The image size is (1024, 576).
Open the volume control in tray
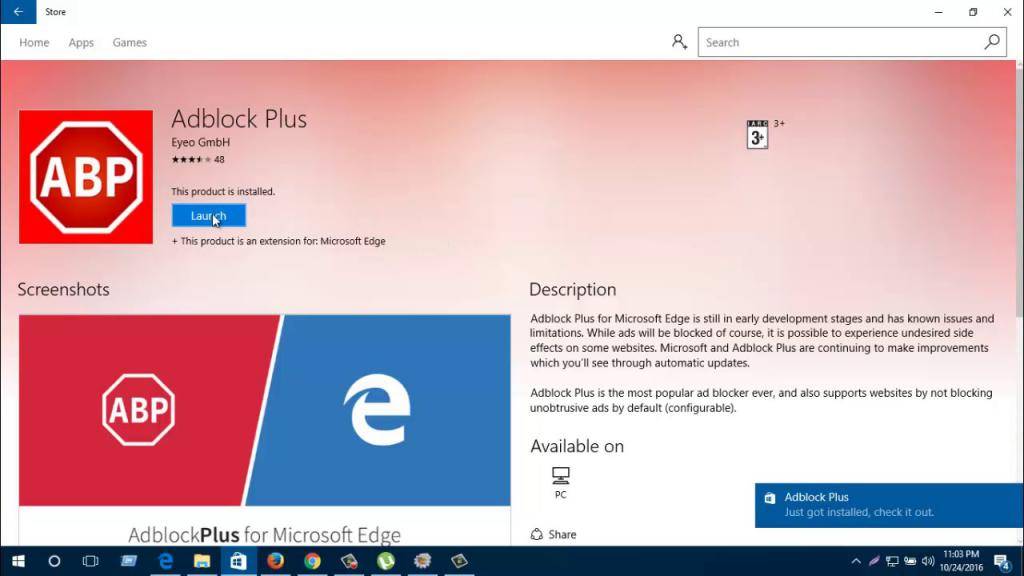click(928, 561)
